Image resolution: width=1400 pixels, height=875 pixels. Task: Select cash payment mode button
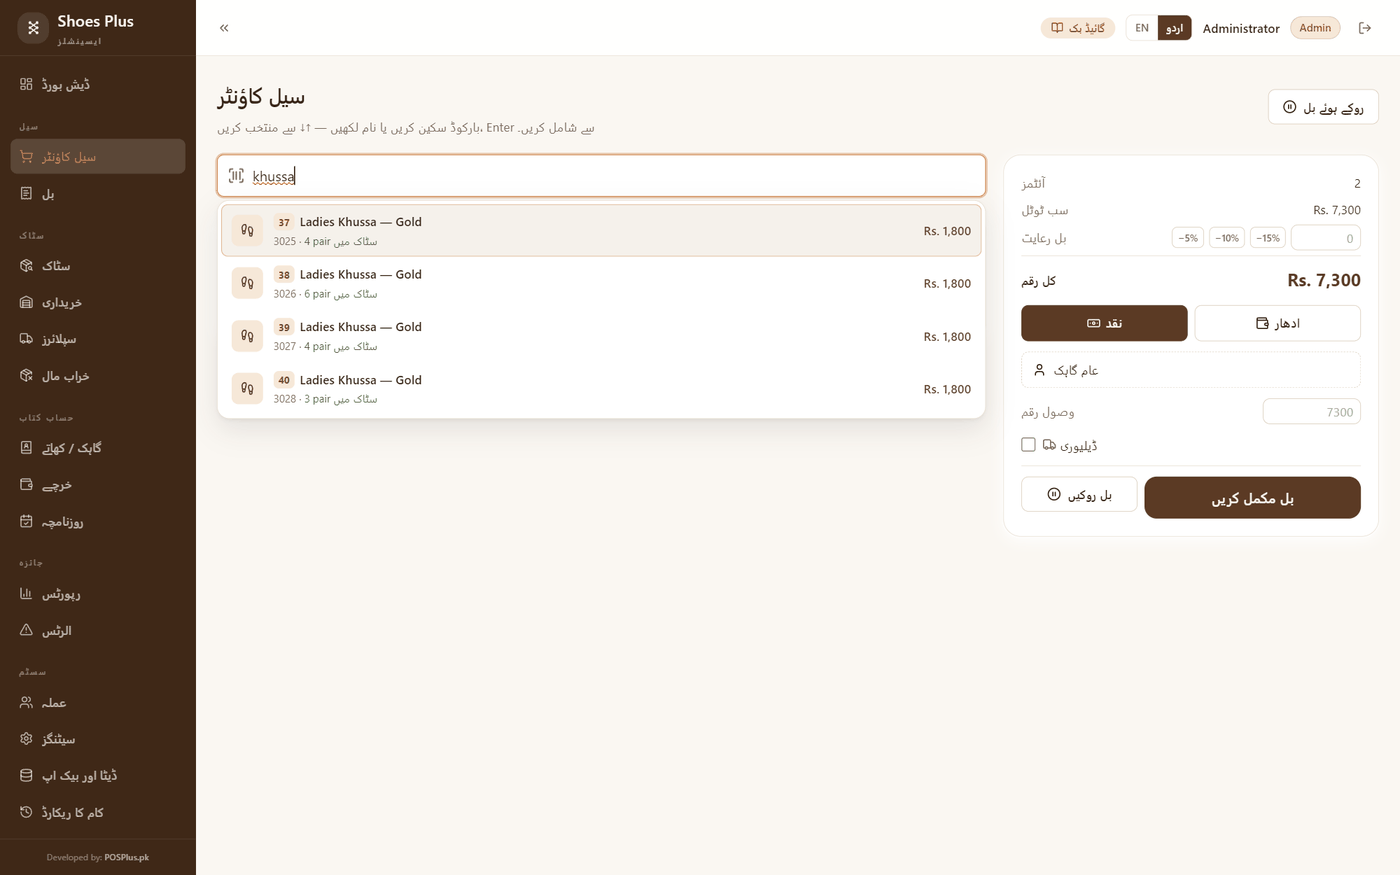(1104, 323)
